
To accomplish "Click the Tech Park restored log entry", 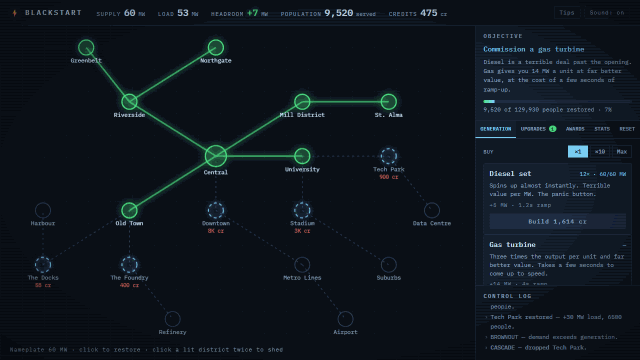I will click(556, 322).
